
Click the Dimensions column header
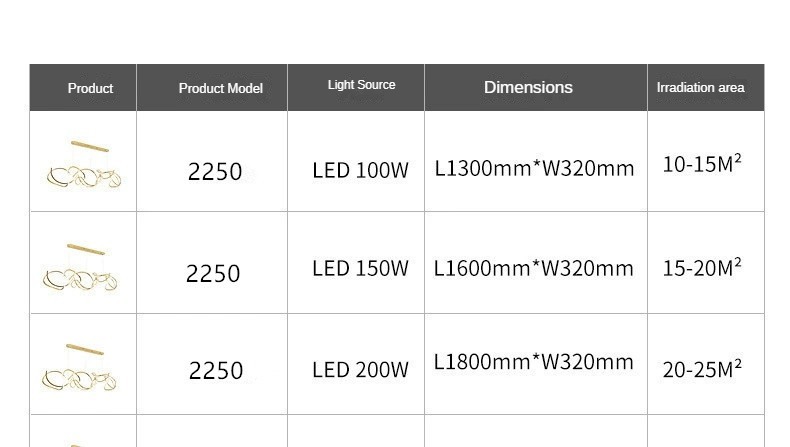528,87
